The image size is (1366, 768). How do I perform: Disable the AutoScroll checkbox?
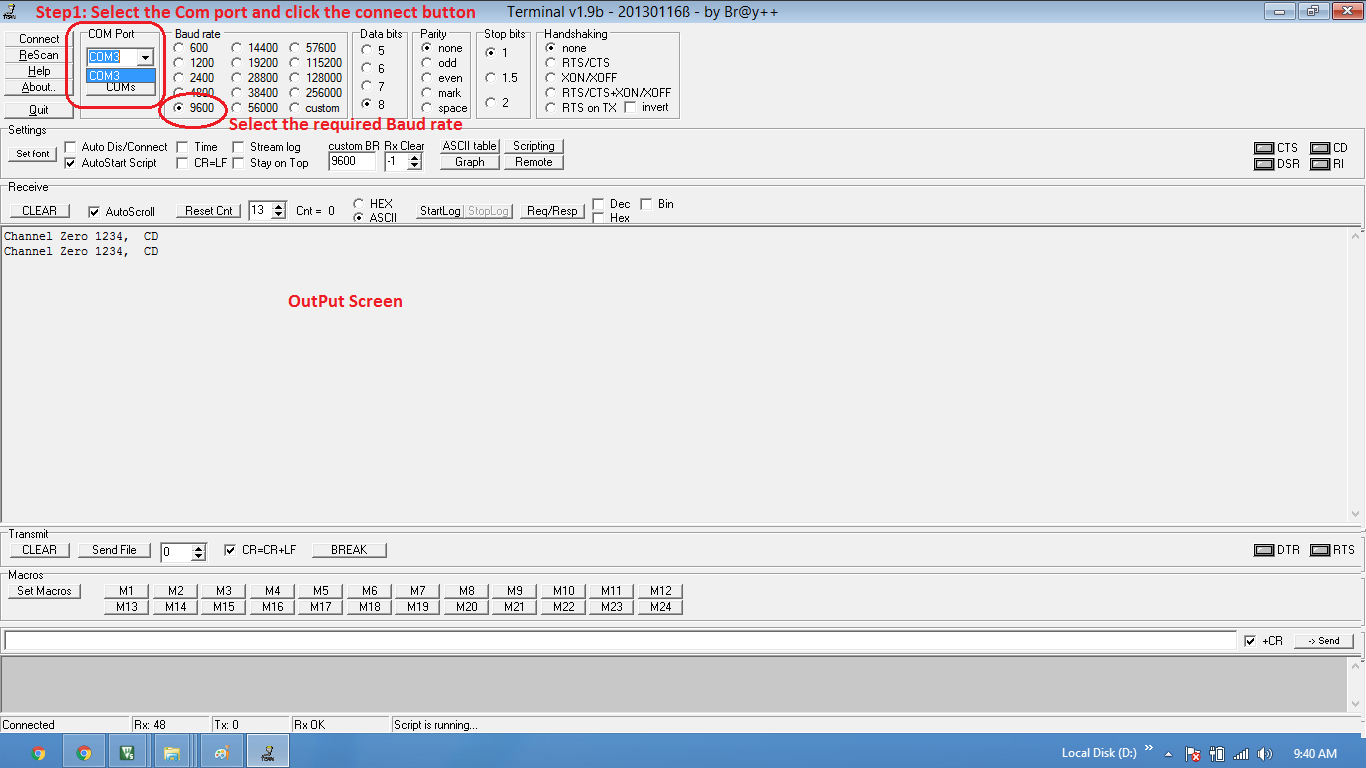94,212
